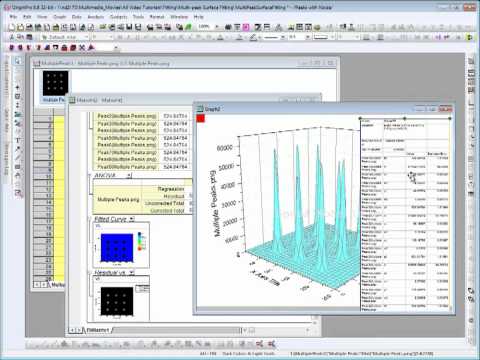The image size is (480, 360).
Task: Open the Help menu
Action: pyautogui.click(x=199, y=17)
